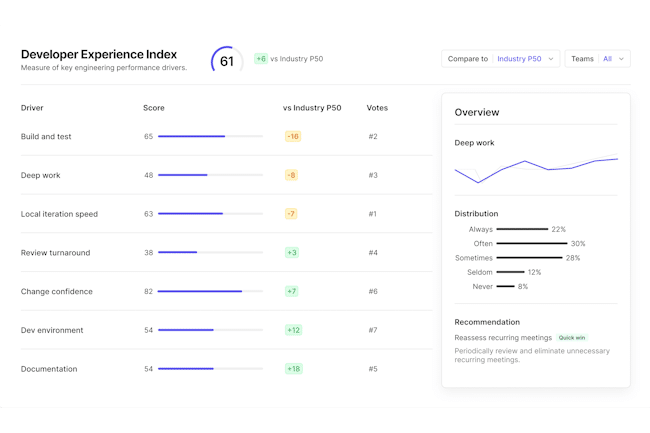Click the -16 badge for Build and test
Screen dimensions: 650x433
point(293,136)
